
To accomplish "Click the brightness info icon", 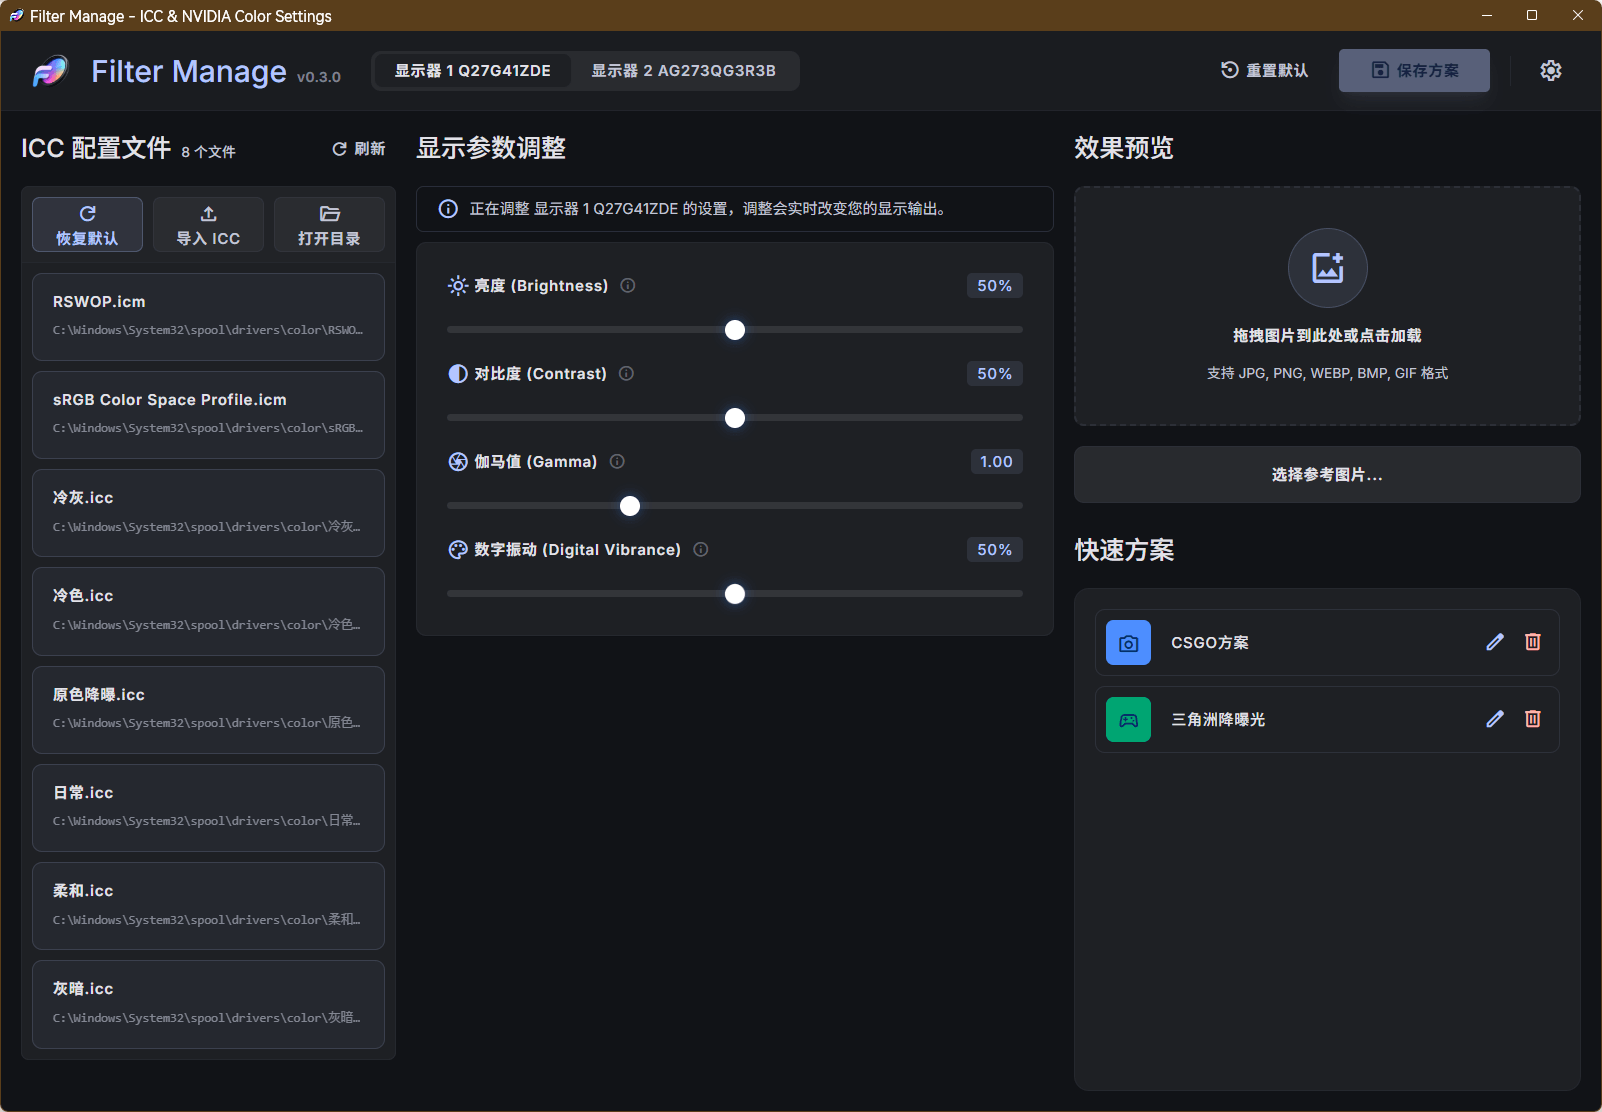I will click(x=628, y=285).
